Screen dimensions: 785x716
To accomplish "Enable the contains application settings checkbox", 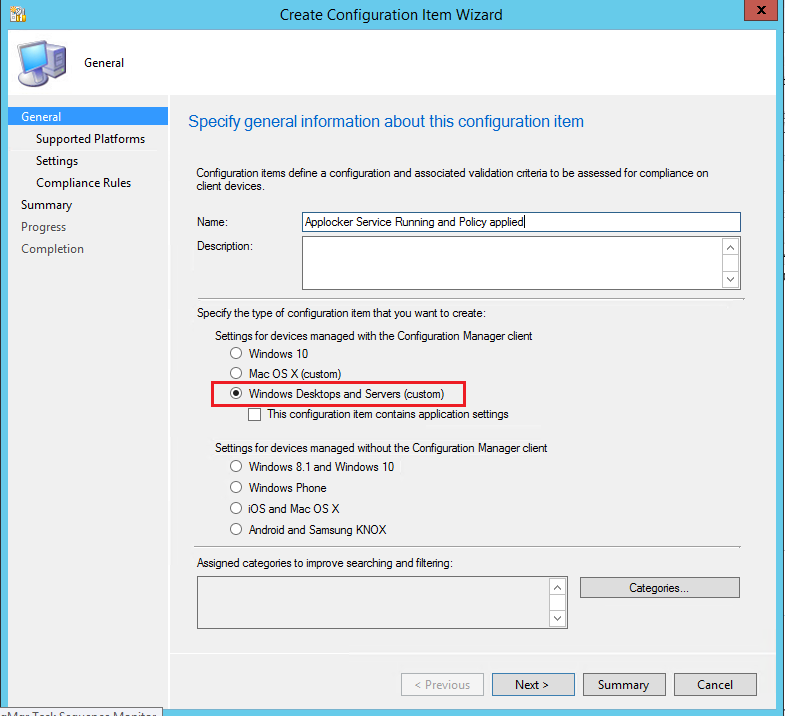I will (255, 414).
